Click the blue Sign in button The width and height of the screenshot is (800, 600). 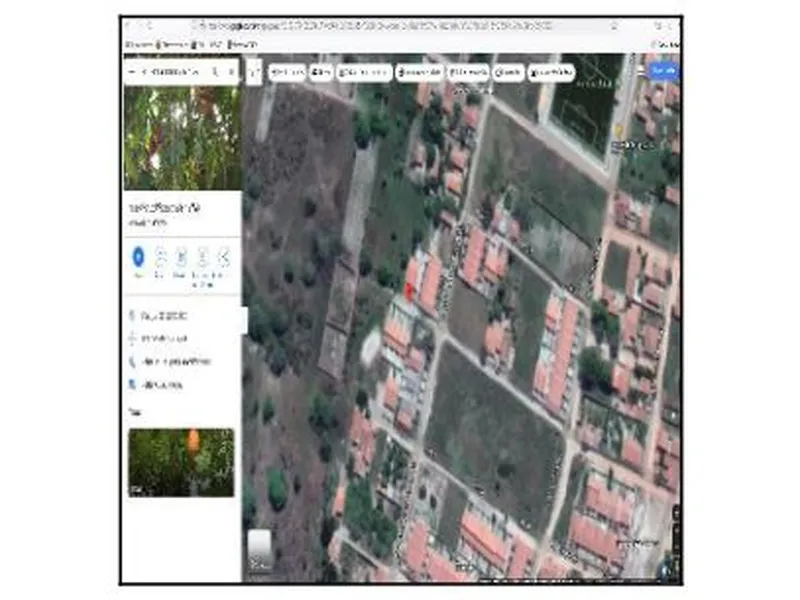(664, 72)
